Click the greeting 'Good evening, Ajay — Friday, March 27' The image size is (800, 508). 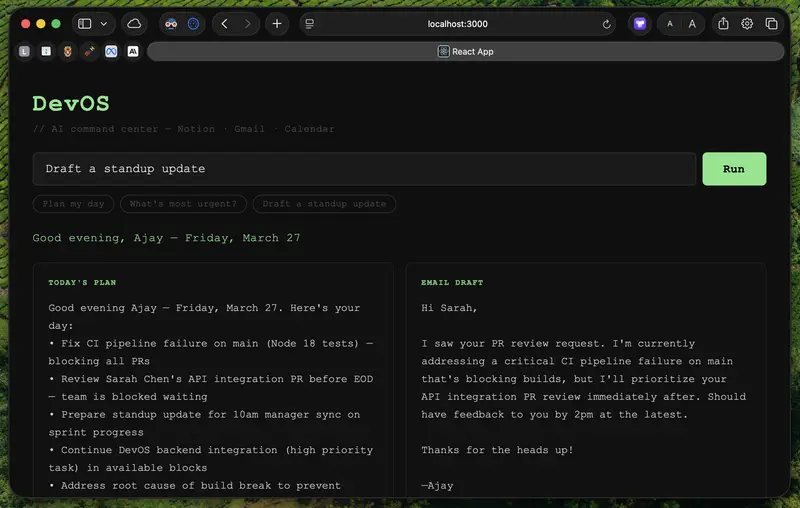(x=166, y=238)
